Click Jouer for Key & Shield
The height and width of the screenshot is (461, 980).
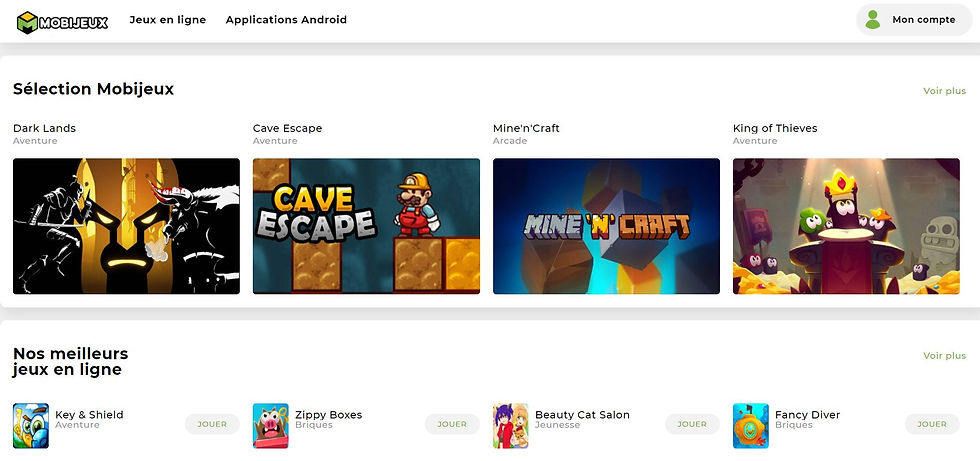(212, 424)
